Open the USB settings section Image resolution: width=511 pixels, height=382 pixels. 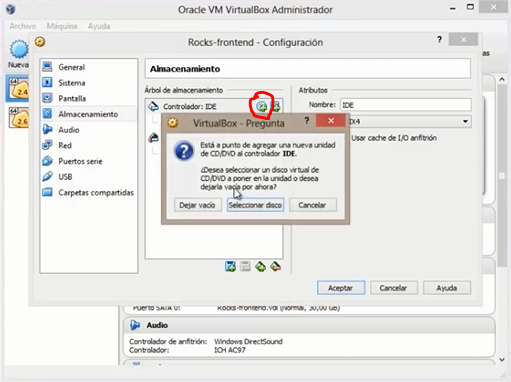[x=88, y=177]
